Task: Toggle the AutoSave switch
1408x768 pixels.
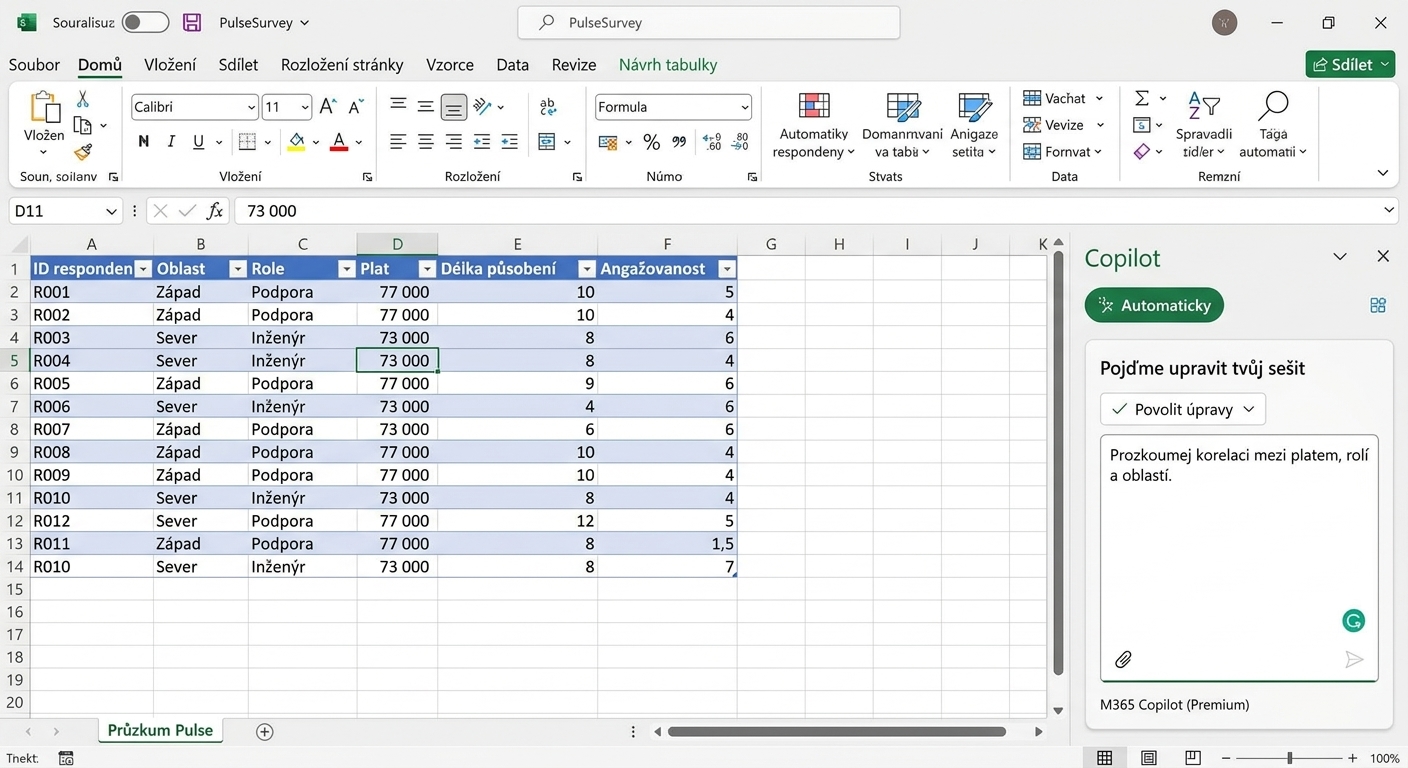Action: [x=145, y=22]
